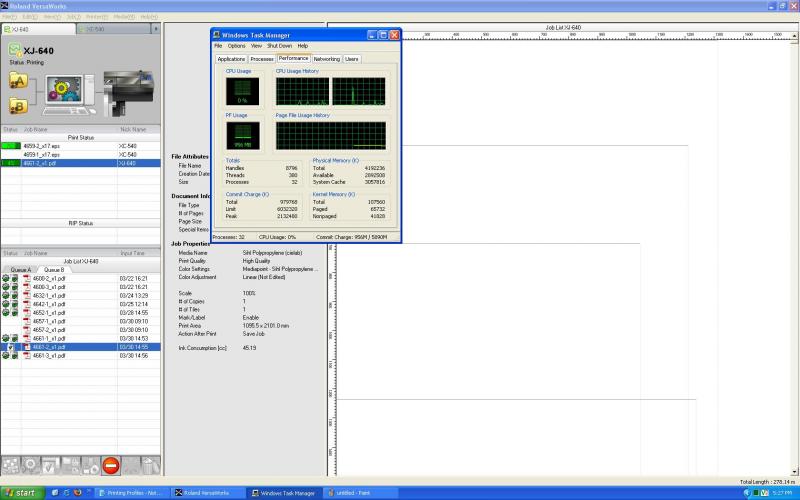Open the Networking tab in Task Manager
The image size is (800, 500).
327,59
